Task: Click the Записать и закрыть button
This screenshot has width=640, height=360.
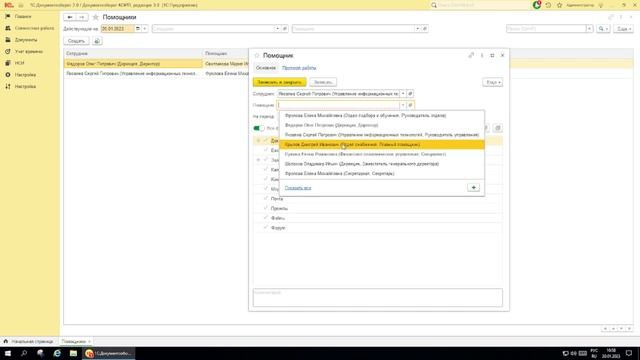Action: [x=280, y=82]
